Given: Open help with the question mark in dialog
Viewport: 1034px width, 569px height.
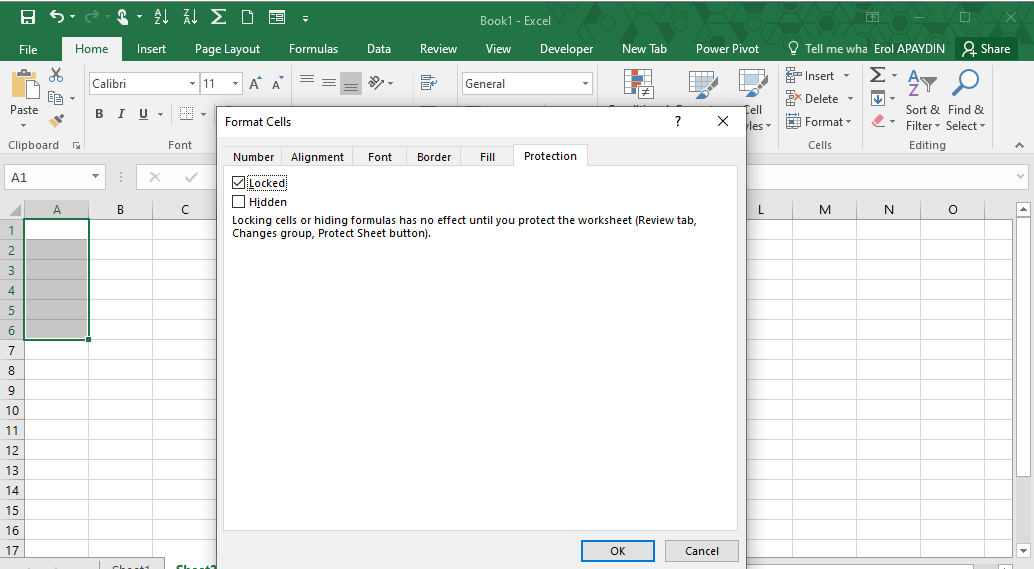Looking at the screenshot, I should point(677,121).
